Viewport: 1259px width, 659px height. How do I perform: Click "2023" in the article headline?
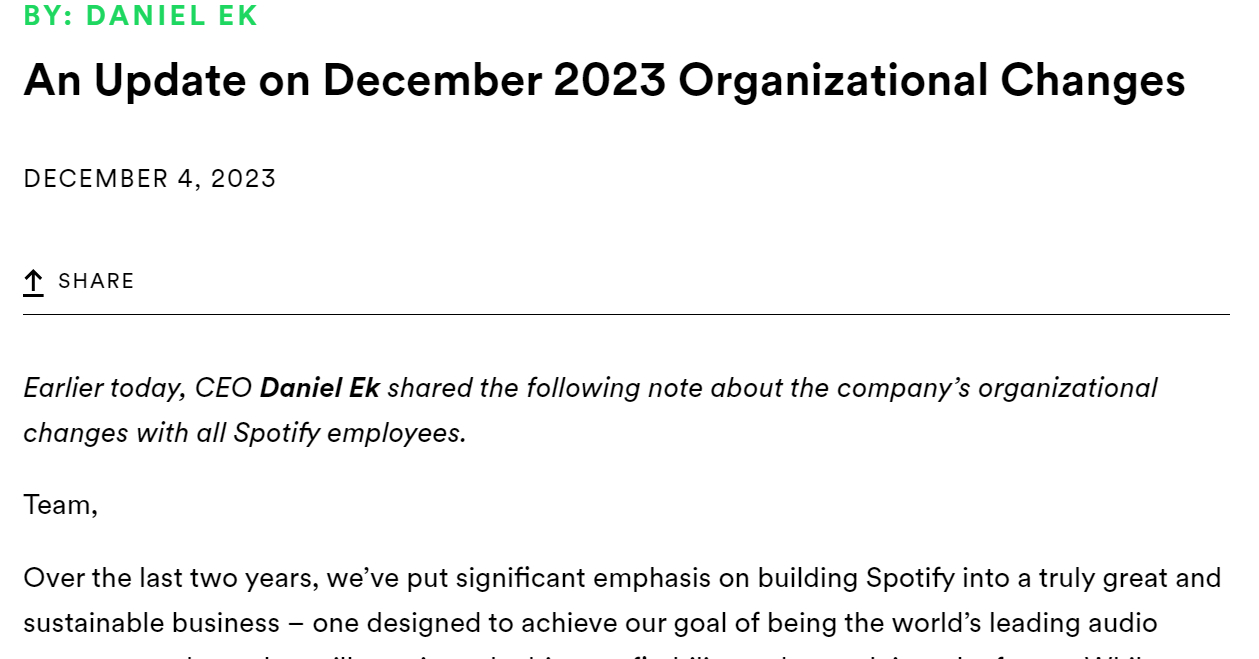(610, 80)
